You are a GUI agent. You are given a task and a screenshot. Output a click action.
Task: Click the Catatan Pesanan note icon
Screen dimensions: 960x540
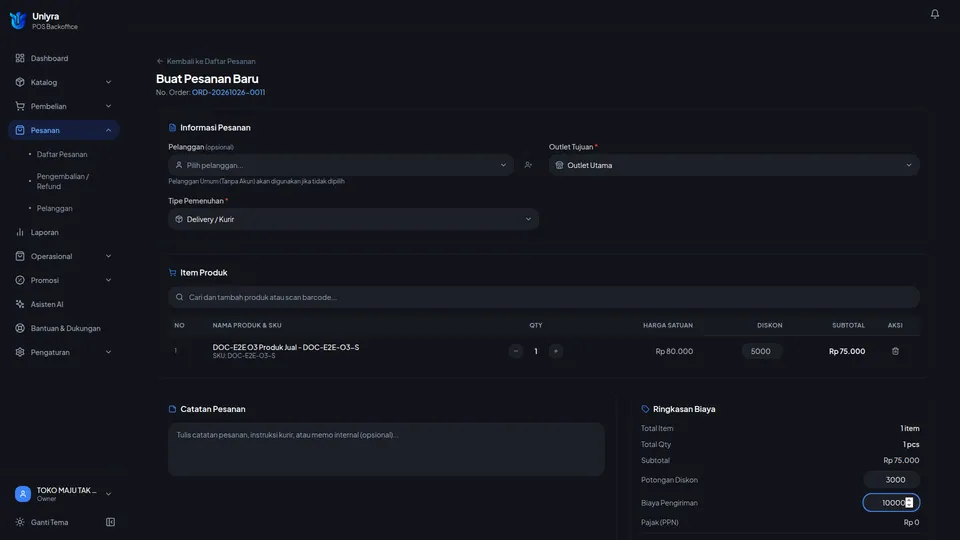172,409
